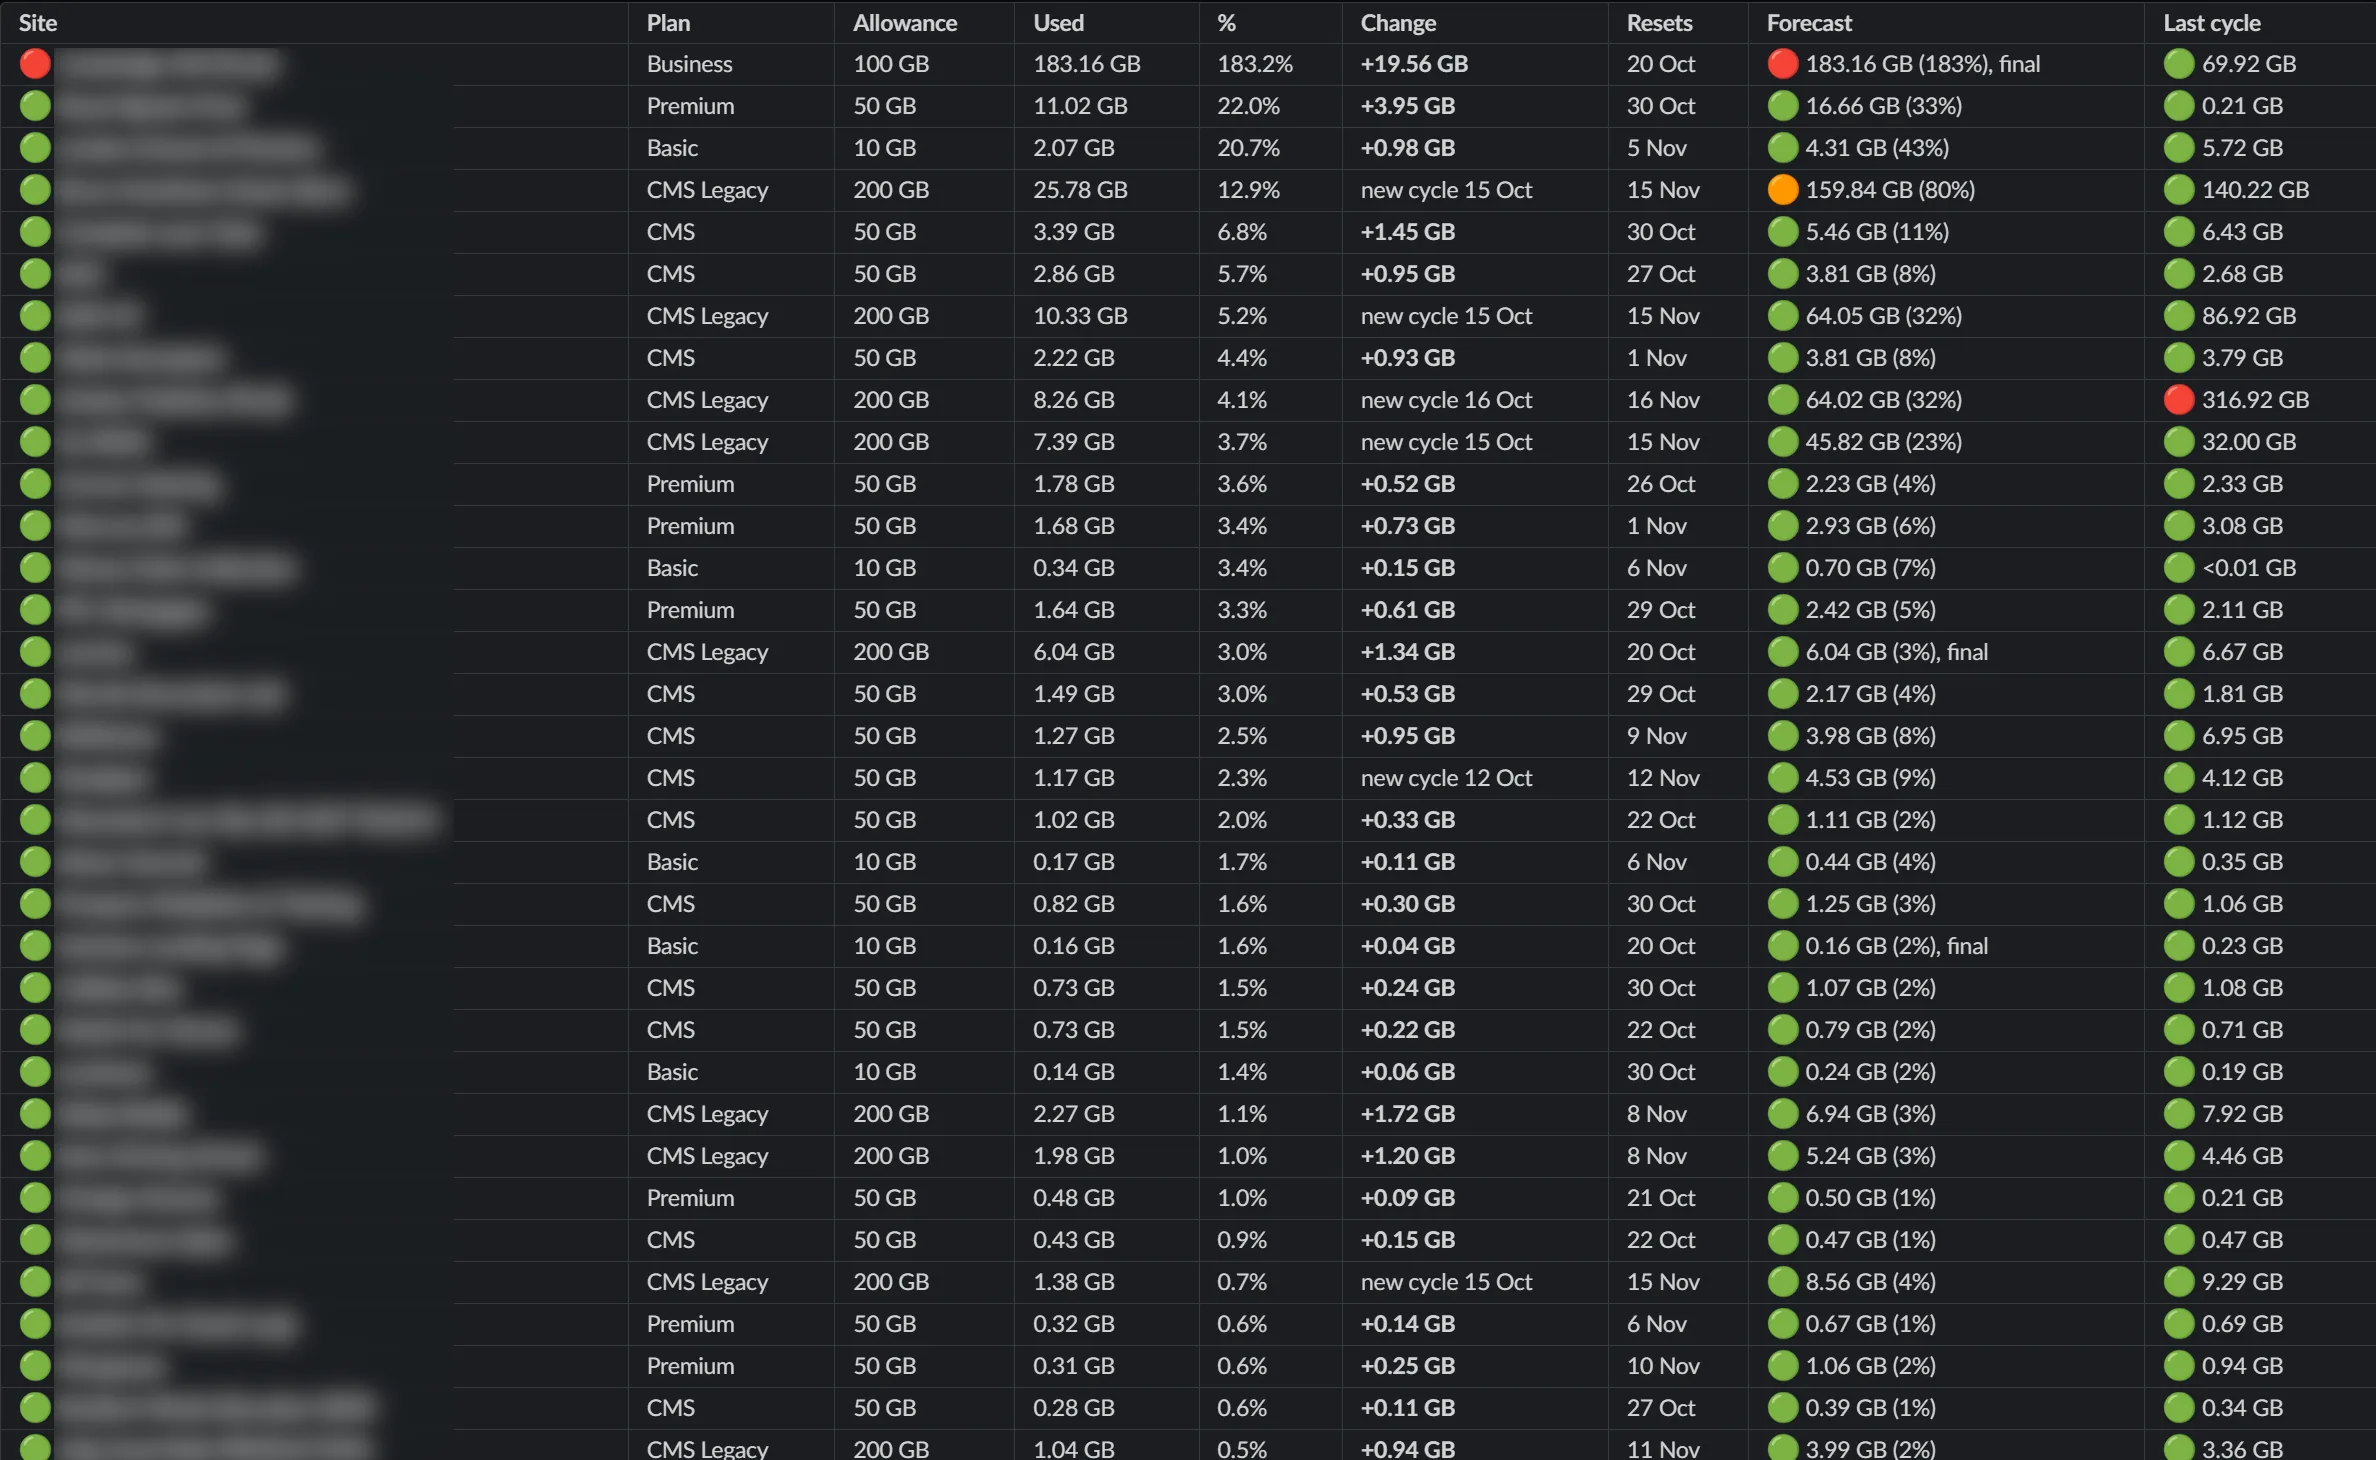Image resolution: width=2376 pixels, height=1460 pixels.
Task: Click the 183.2% percentage cell
Action: point(1255,64)
